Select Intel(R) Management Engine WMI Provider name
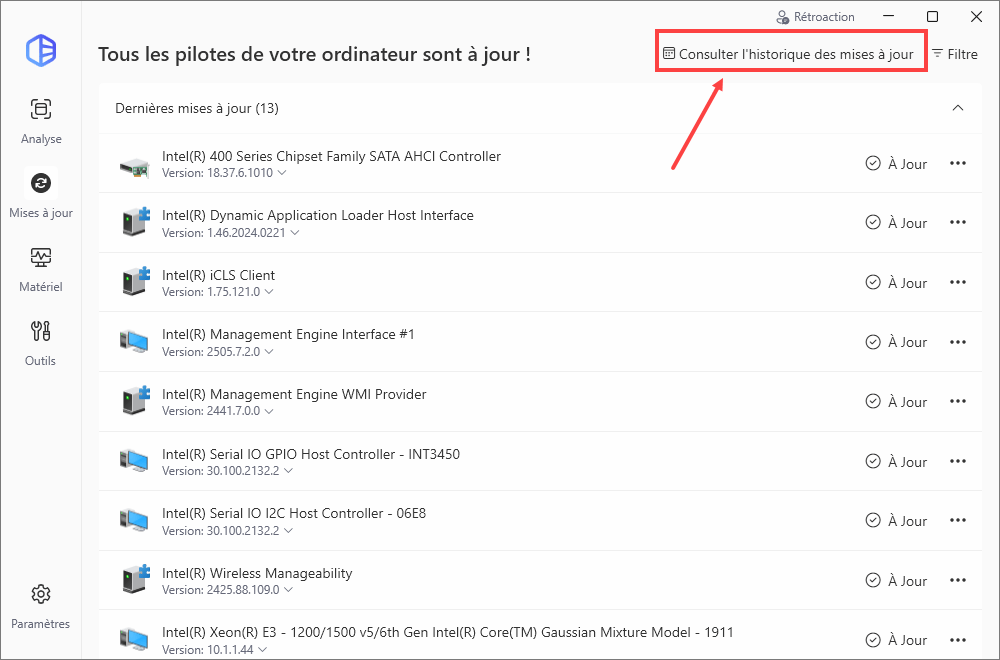The width and height of the screenshot is (1000, 660). [x=294, y=395]
